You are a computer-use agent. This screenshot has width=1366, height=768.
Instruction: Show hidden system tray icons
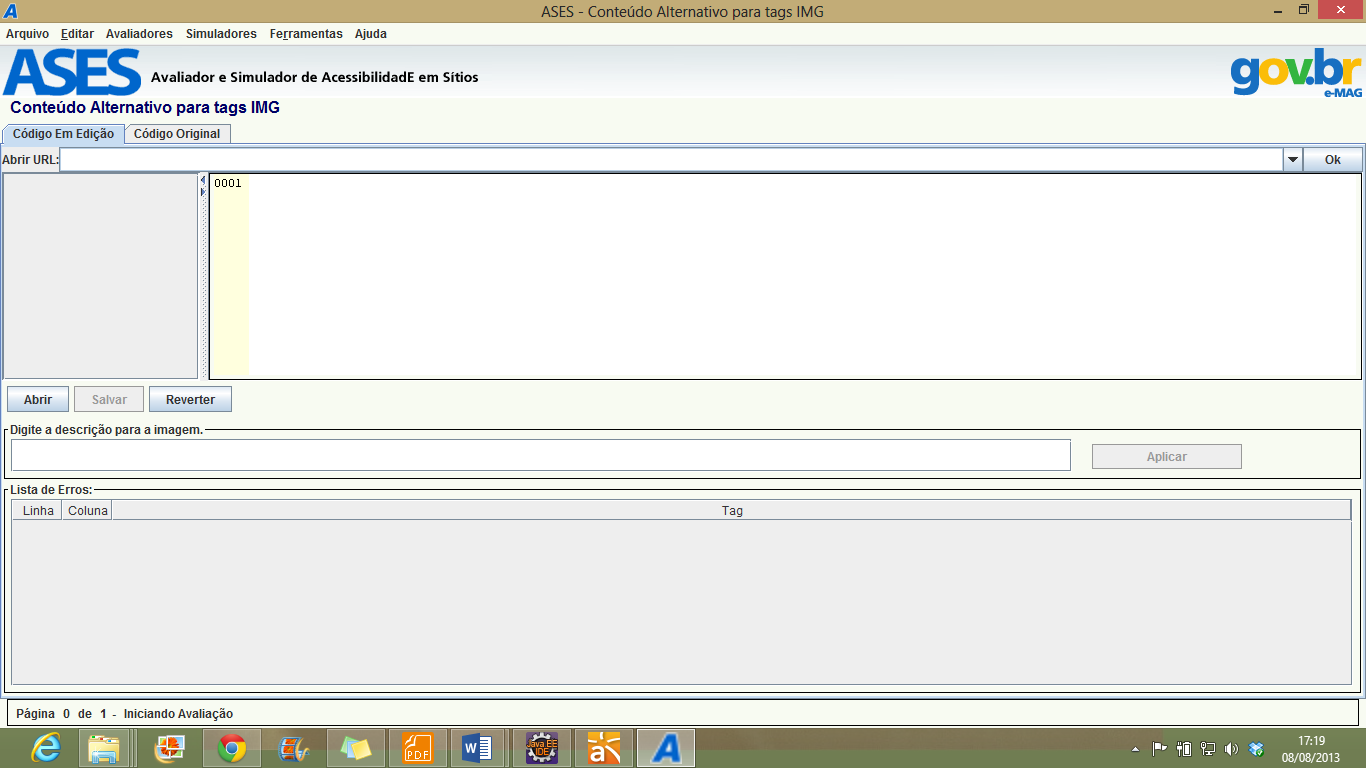click(x=1135, y=748)
